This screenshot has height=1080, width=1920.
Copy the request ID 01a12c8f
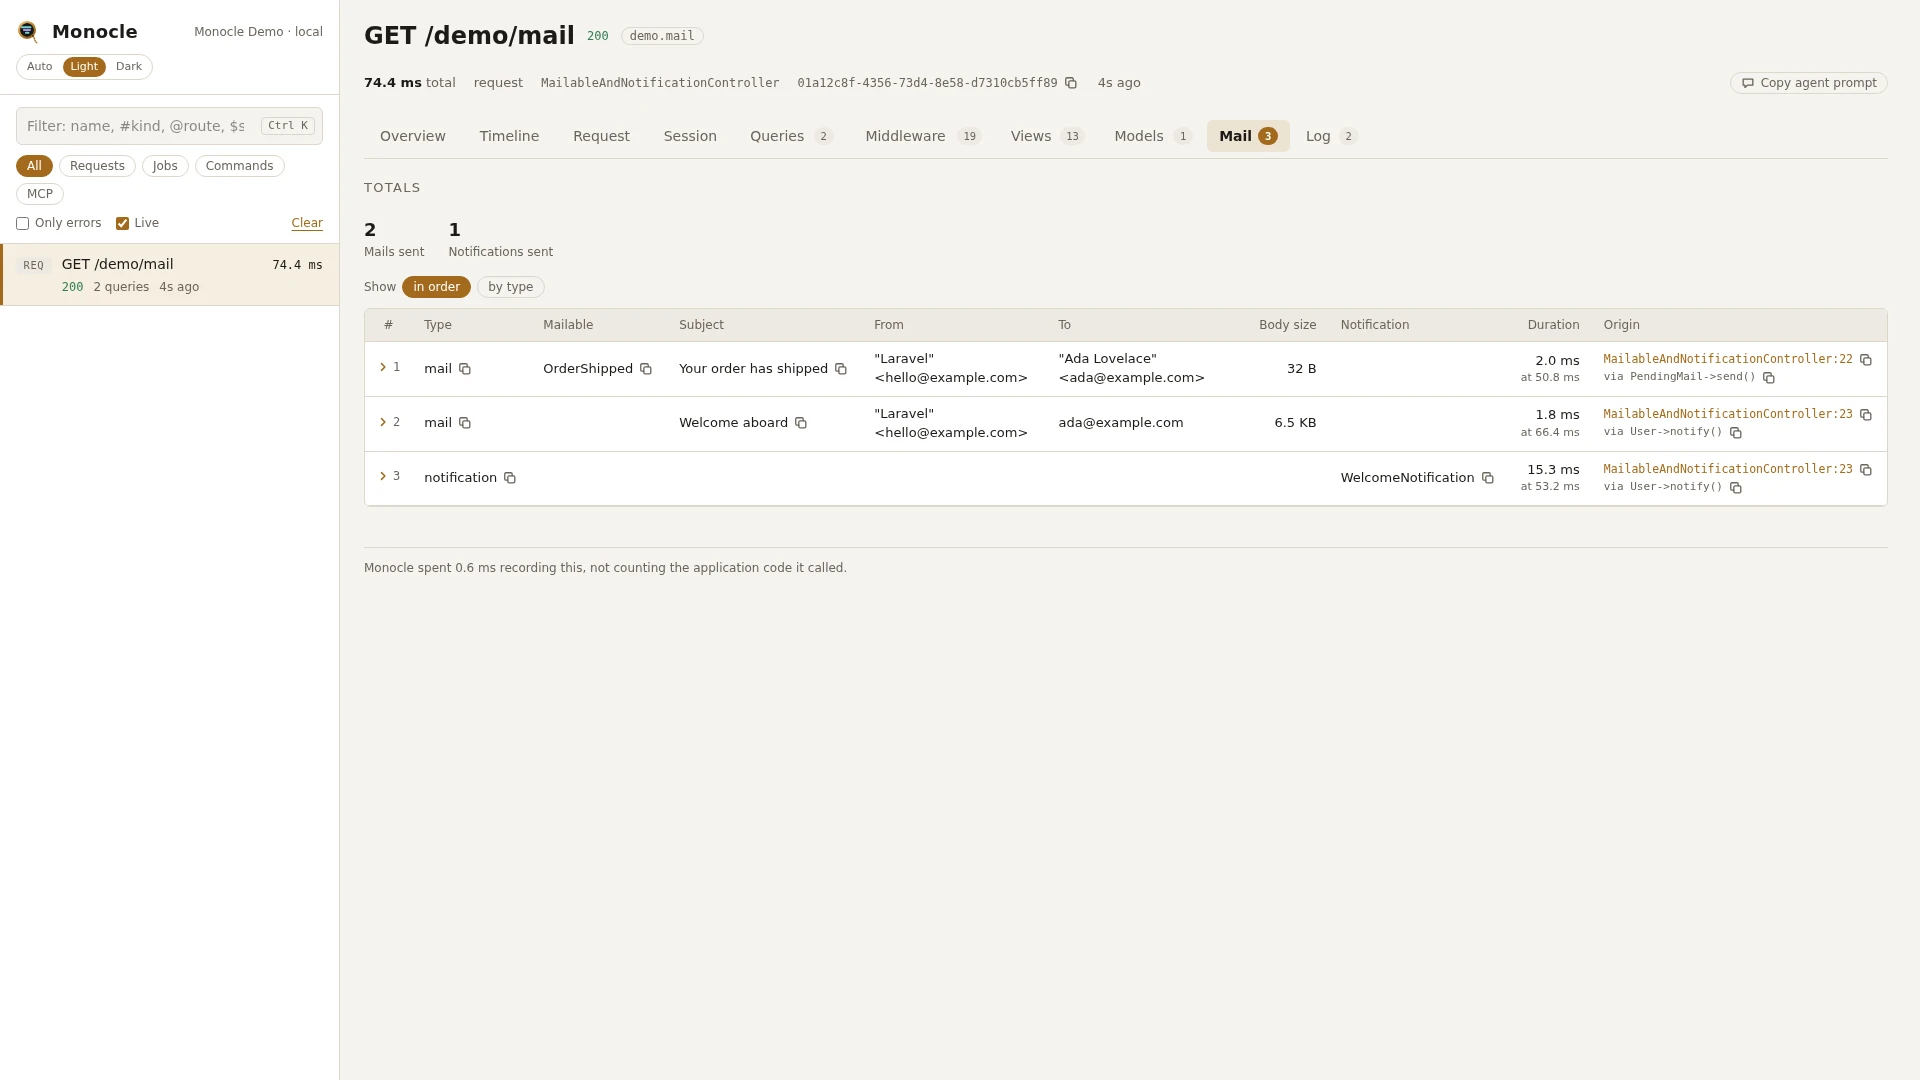pos(1071,83)
